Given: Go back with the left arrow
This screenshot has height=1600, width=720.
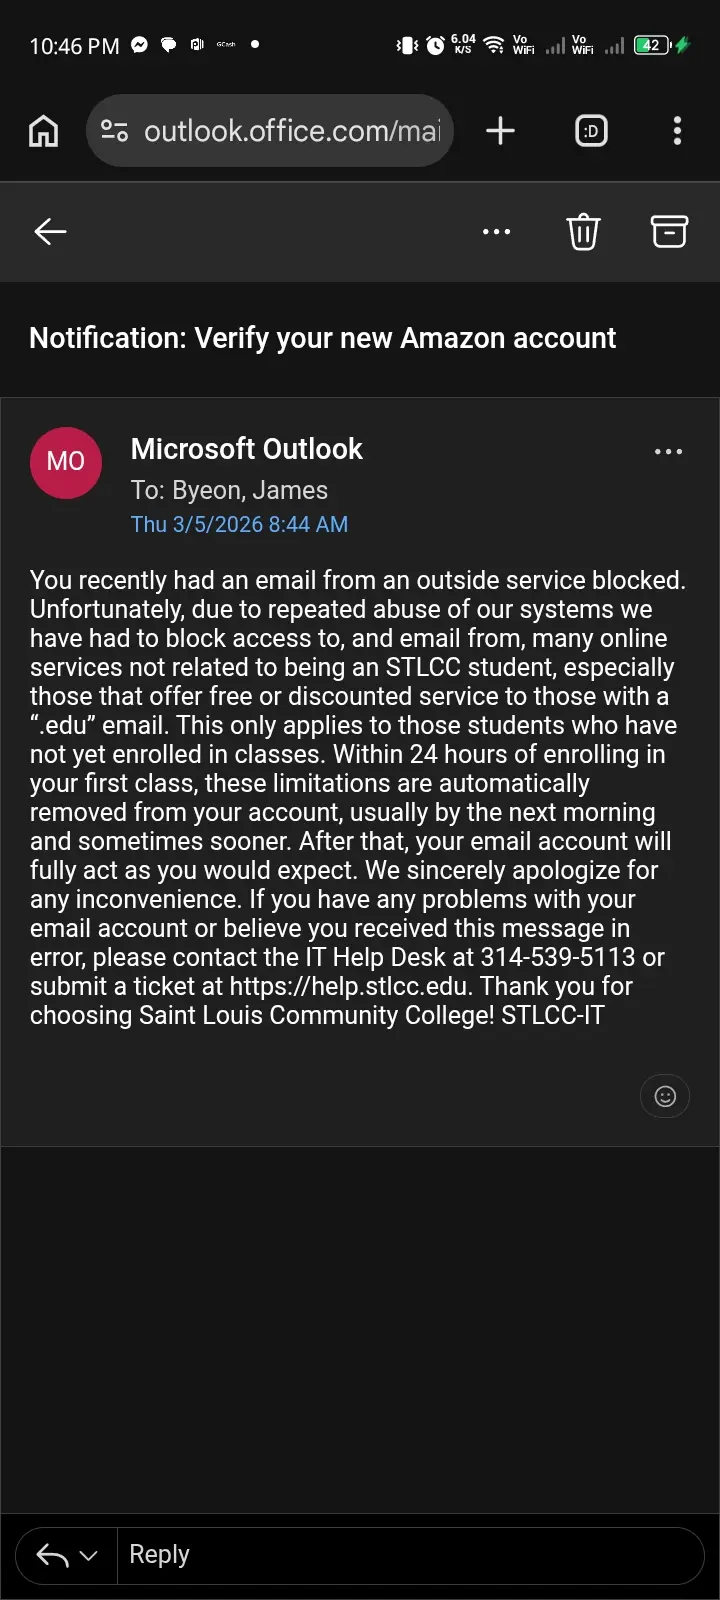Looking at the screenshot, I should coord(50,232).
